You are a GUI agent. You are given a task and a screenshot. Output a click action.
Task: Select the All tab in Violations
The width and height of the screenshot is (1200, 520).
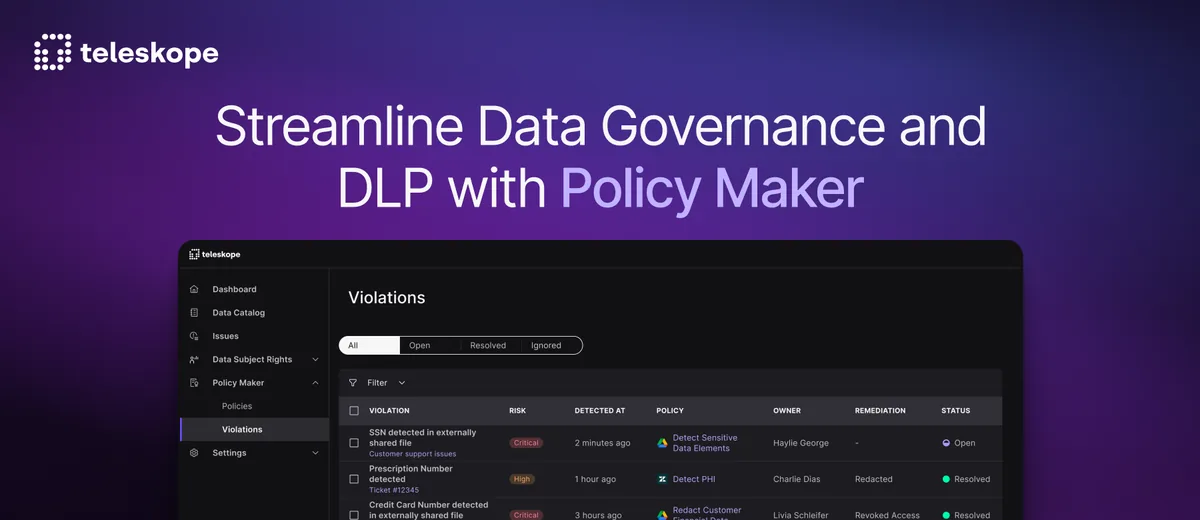[369, 345]
